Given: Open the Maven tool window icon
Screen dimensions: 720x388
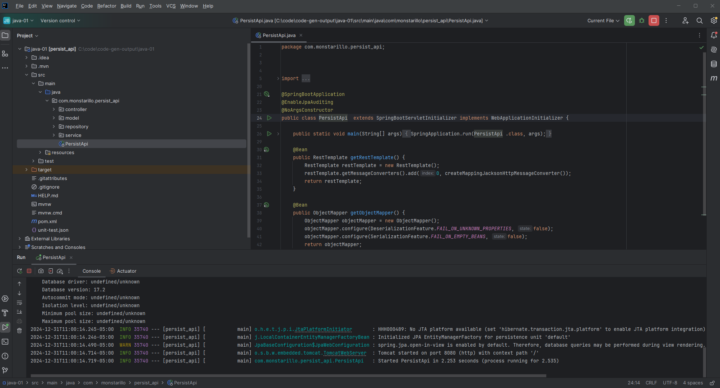Looking at the screenshot, I should click(x=714, y=78).
